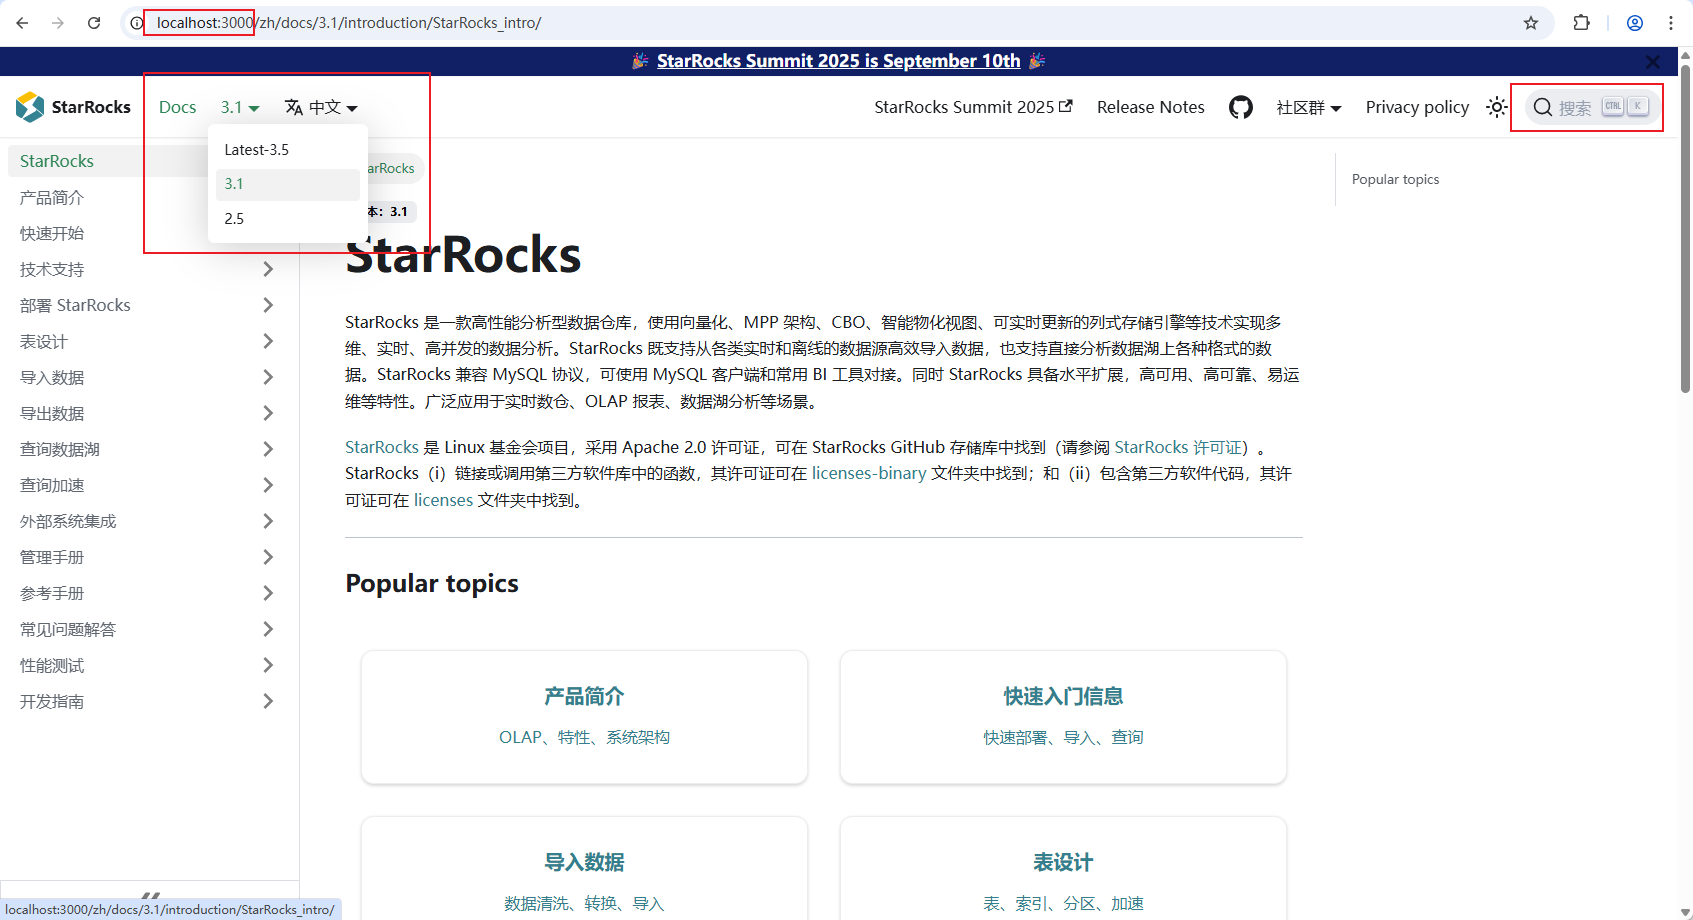Screen dimensions: 1693x920
Task: Open 参考手册 sidebar category label
Action: [x=52, y=594]
